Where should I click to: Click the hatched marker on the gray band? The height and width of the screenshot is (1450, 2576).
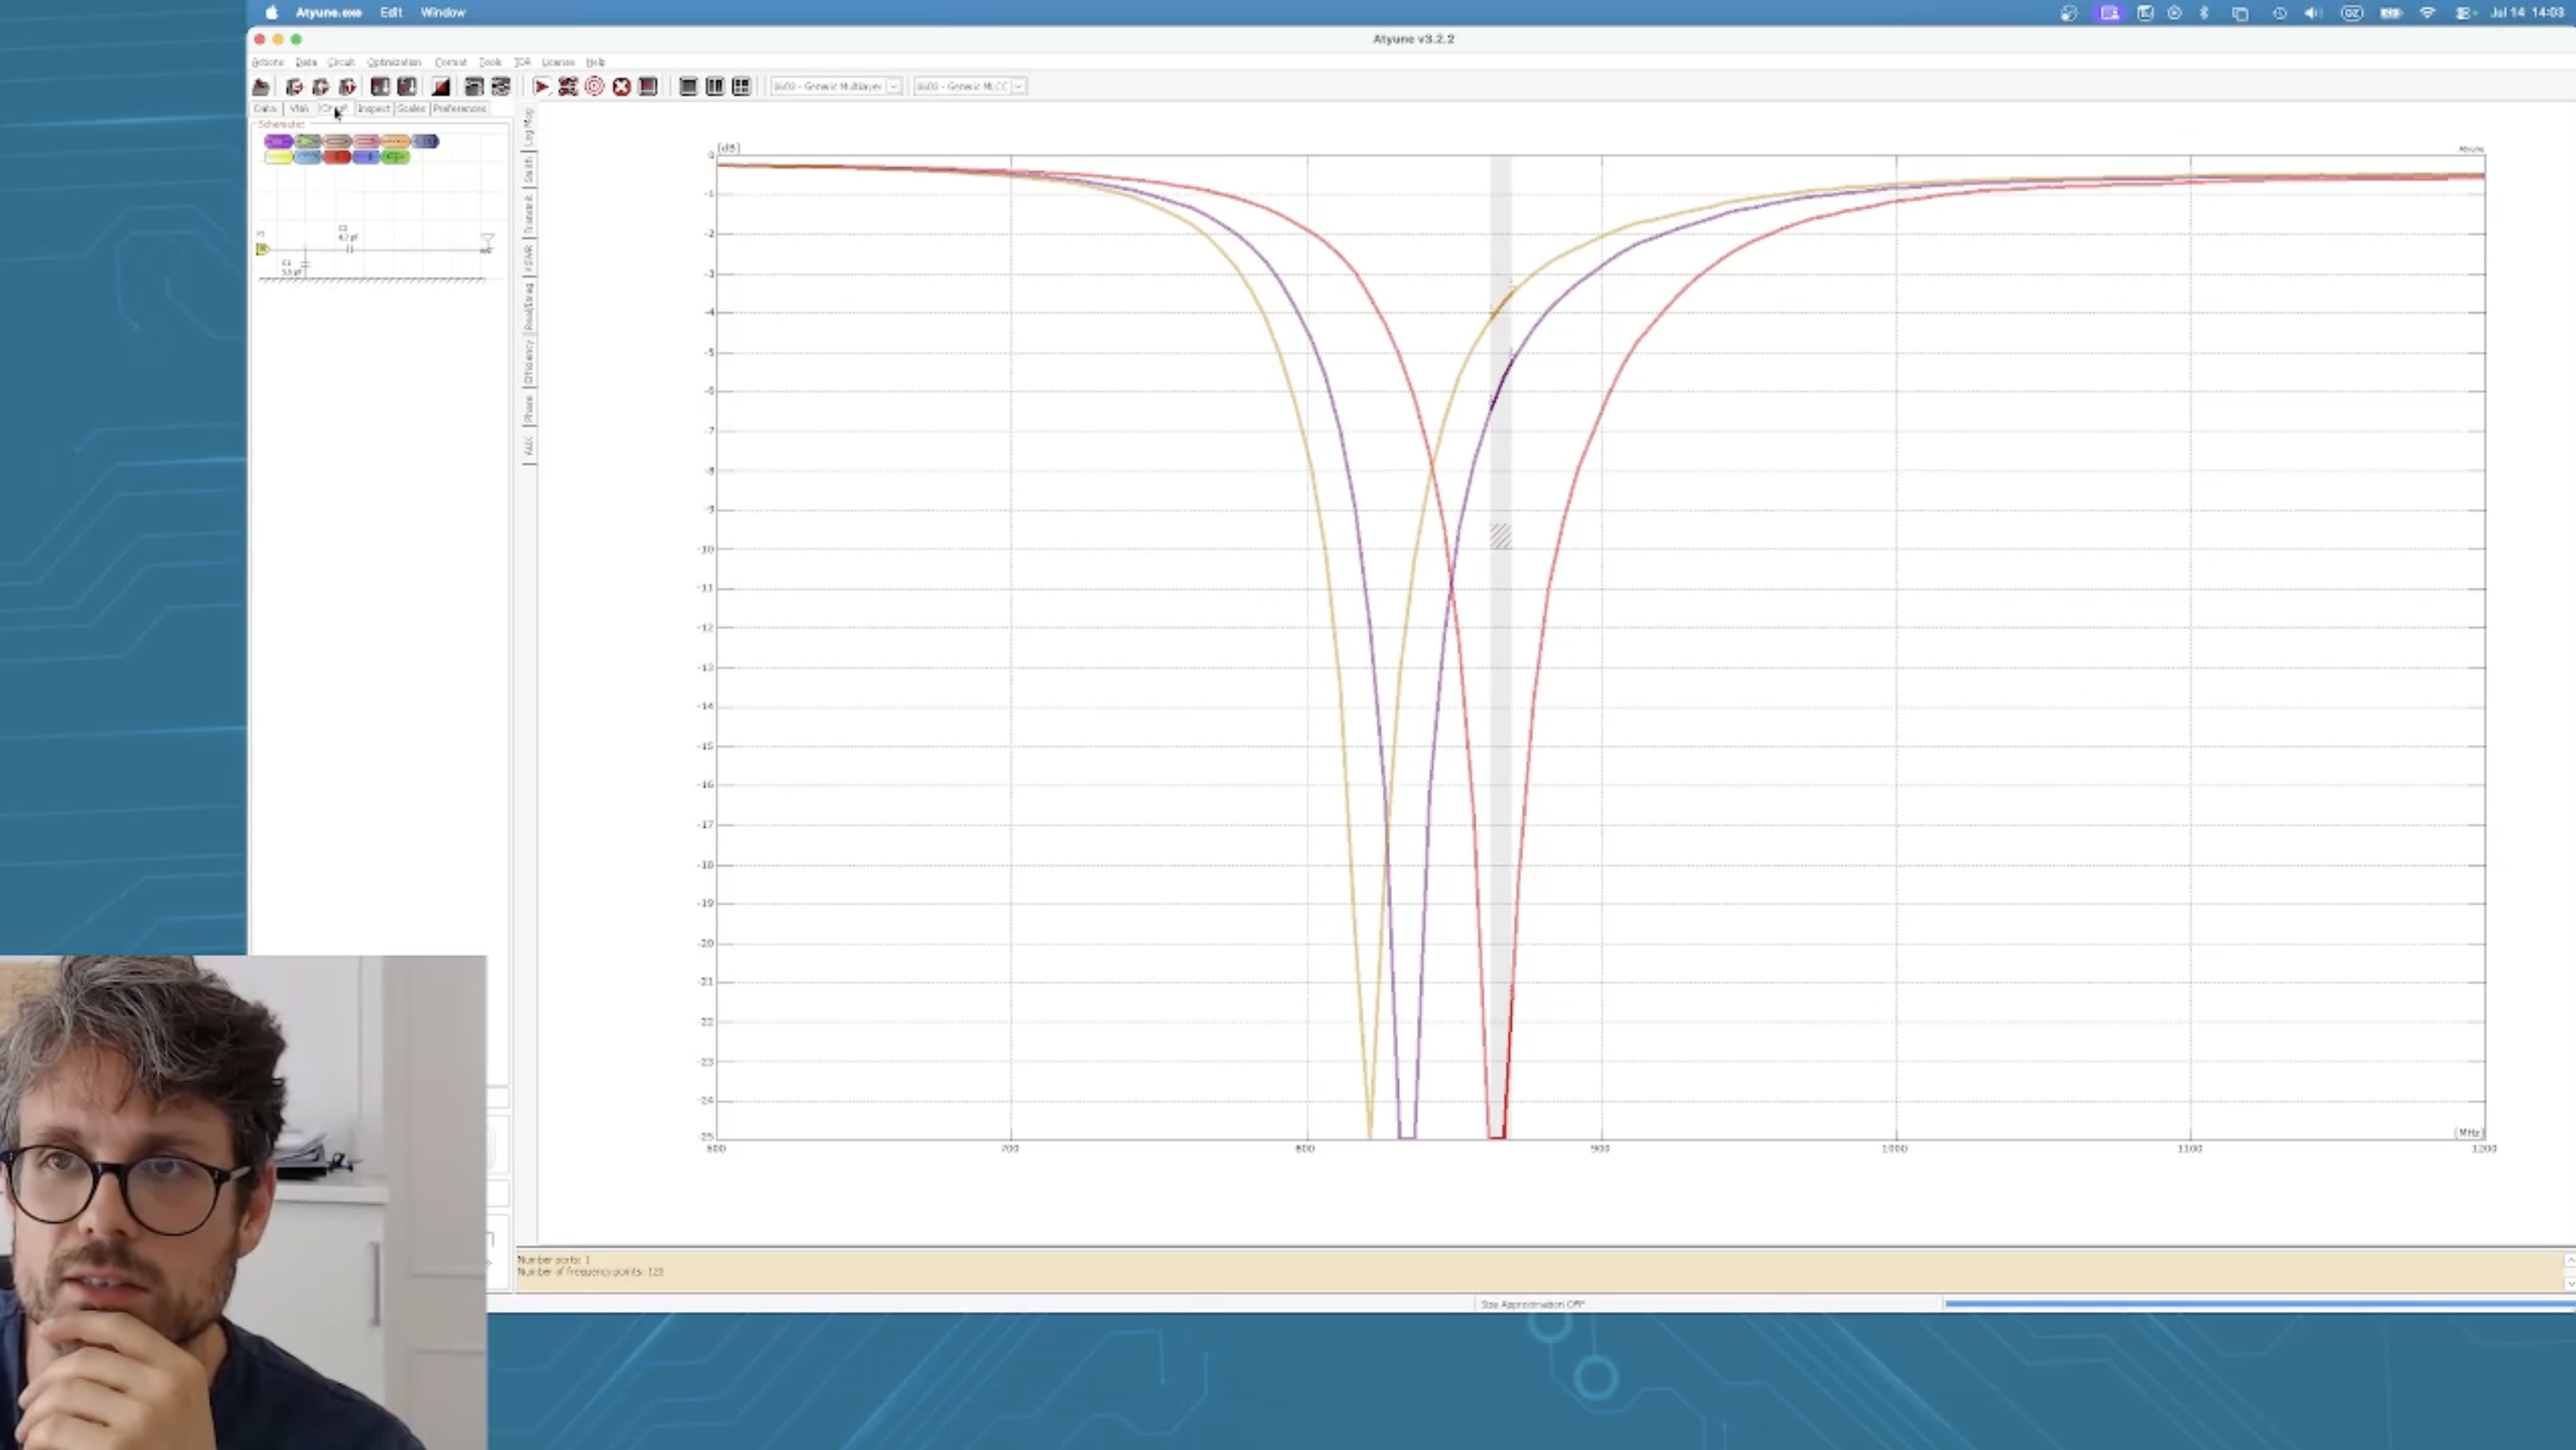pyautogui.click(x=1500, y=536)
